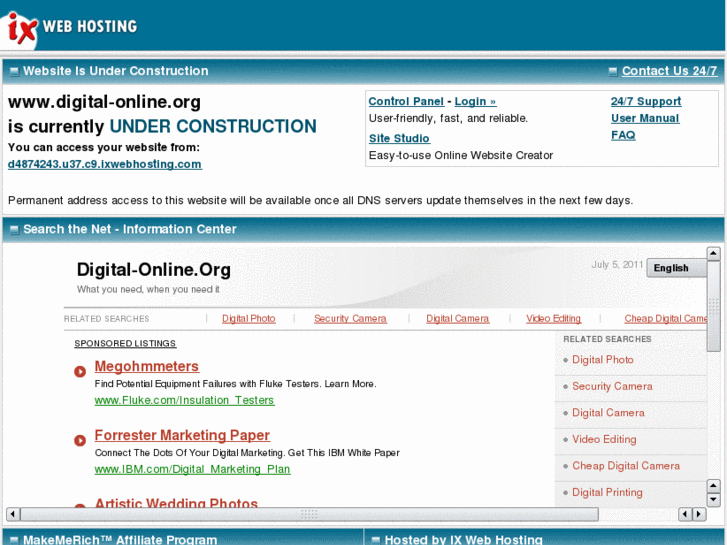Image resolution: width=727 pixels, height=545 pixels.
Task: Click the scroll up arrow at bottom of vertical scrollbar
Action: click(713, 486)
